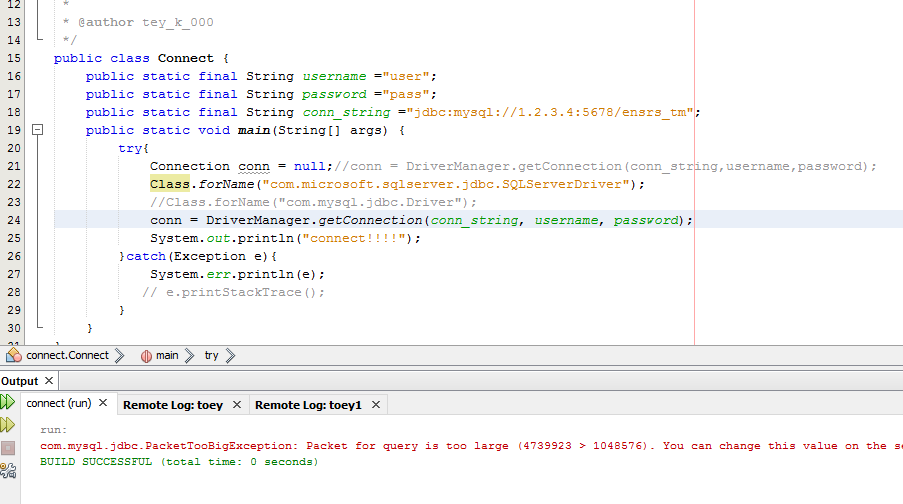Click the chevron after main breadcrumb

click(x=189, y=355)
